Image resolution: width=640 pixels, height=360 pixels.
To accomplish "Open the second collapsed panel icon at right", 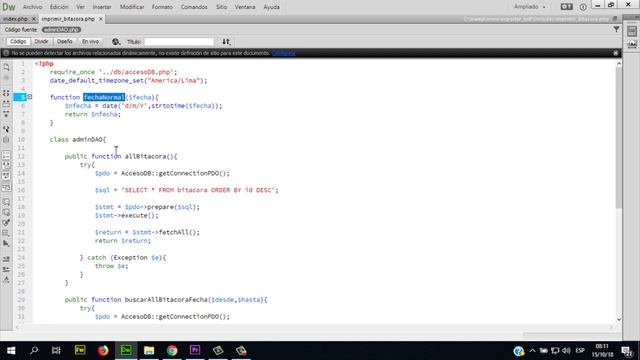I will click(632, 44).
